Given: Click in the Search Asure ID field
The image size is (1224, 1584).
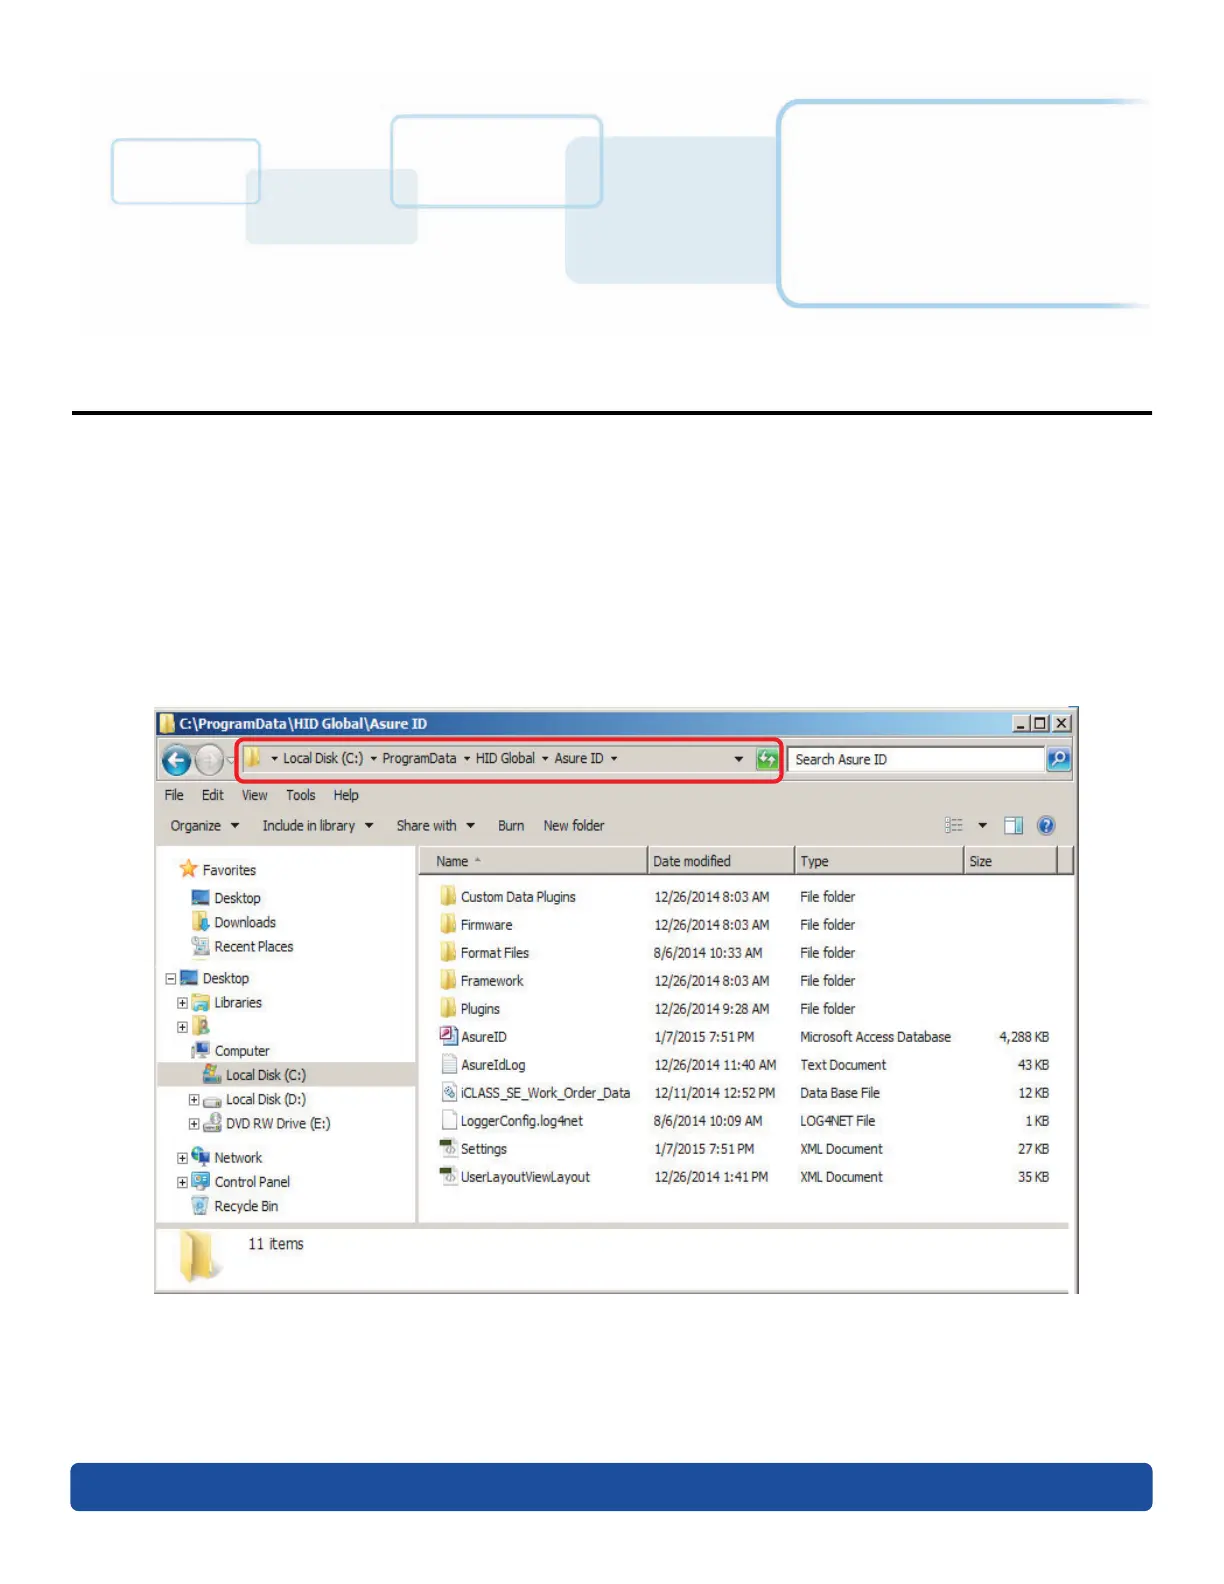Looking at the screenshot, I should click(x=916, y=759).
